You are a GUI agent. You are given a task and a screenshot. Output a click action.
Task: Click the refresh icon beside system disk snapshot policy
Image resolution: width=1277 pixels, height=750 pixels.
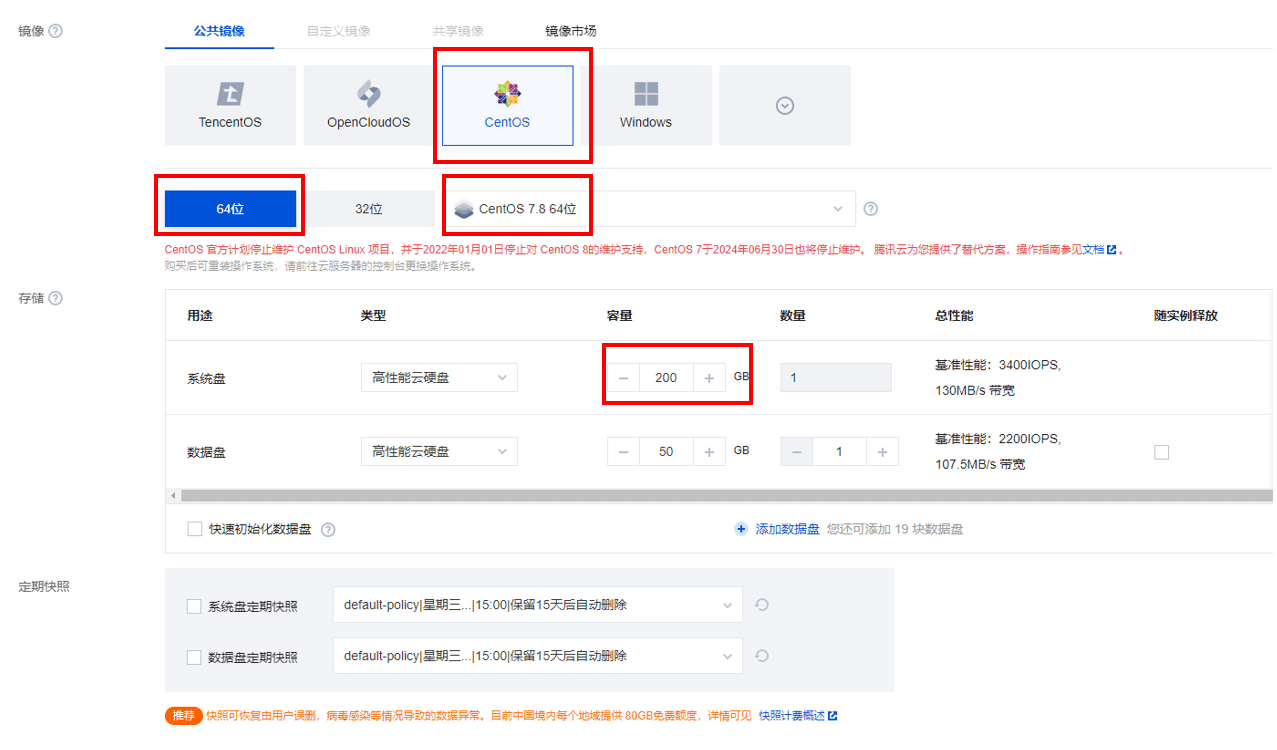(x=761, y=604)
